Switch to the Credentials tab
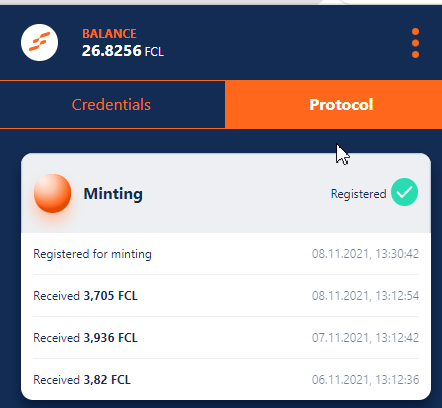Image resolution: width=442 pixels, height=408 pixels. coord(112,104)
